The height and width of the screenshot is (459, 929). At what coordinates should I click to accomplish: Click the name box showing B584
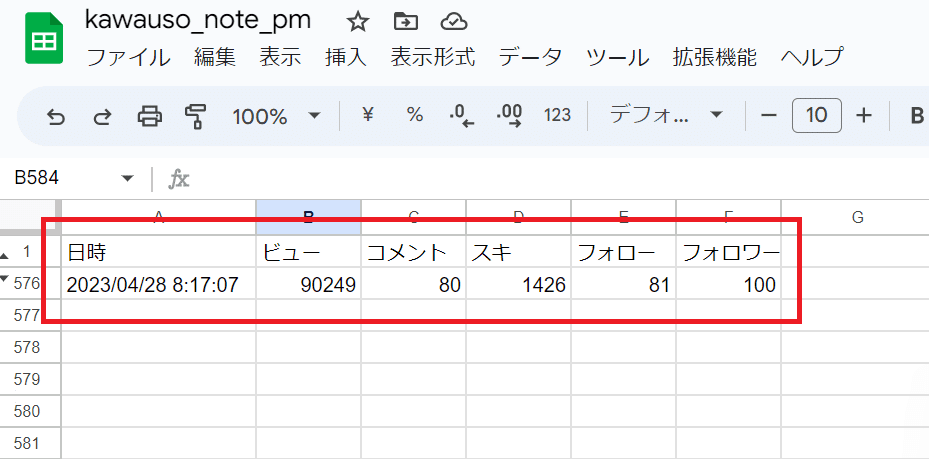37,178
